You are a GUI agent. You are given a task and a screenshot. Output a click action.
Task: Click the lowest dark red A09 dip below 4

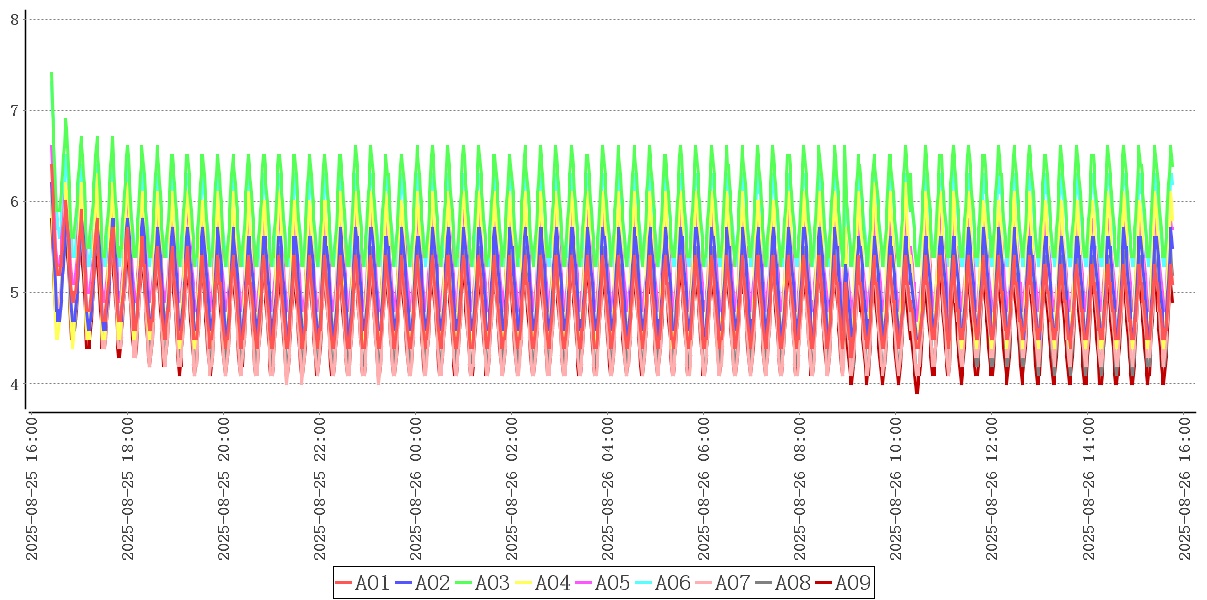917,392
